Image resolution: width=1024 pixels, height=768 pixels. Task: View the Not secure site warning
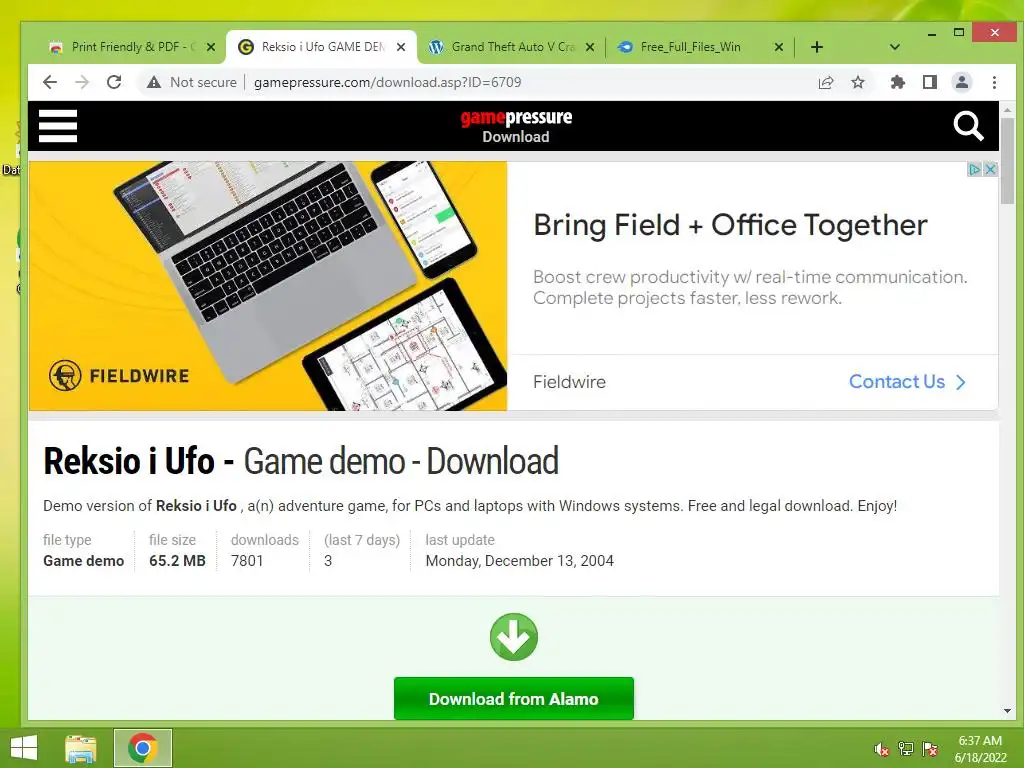tap(191, 82)
